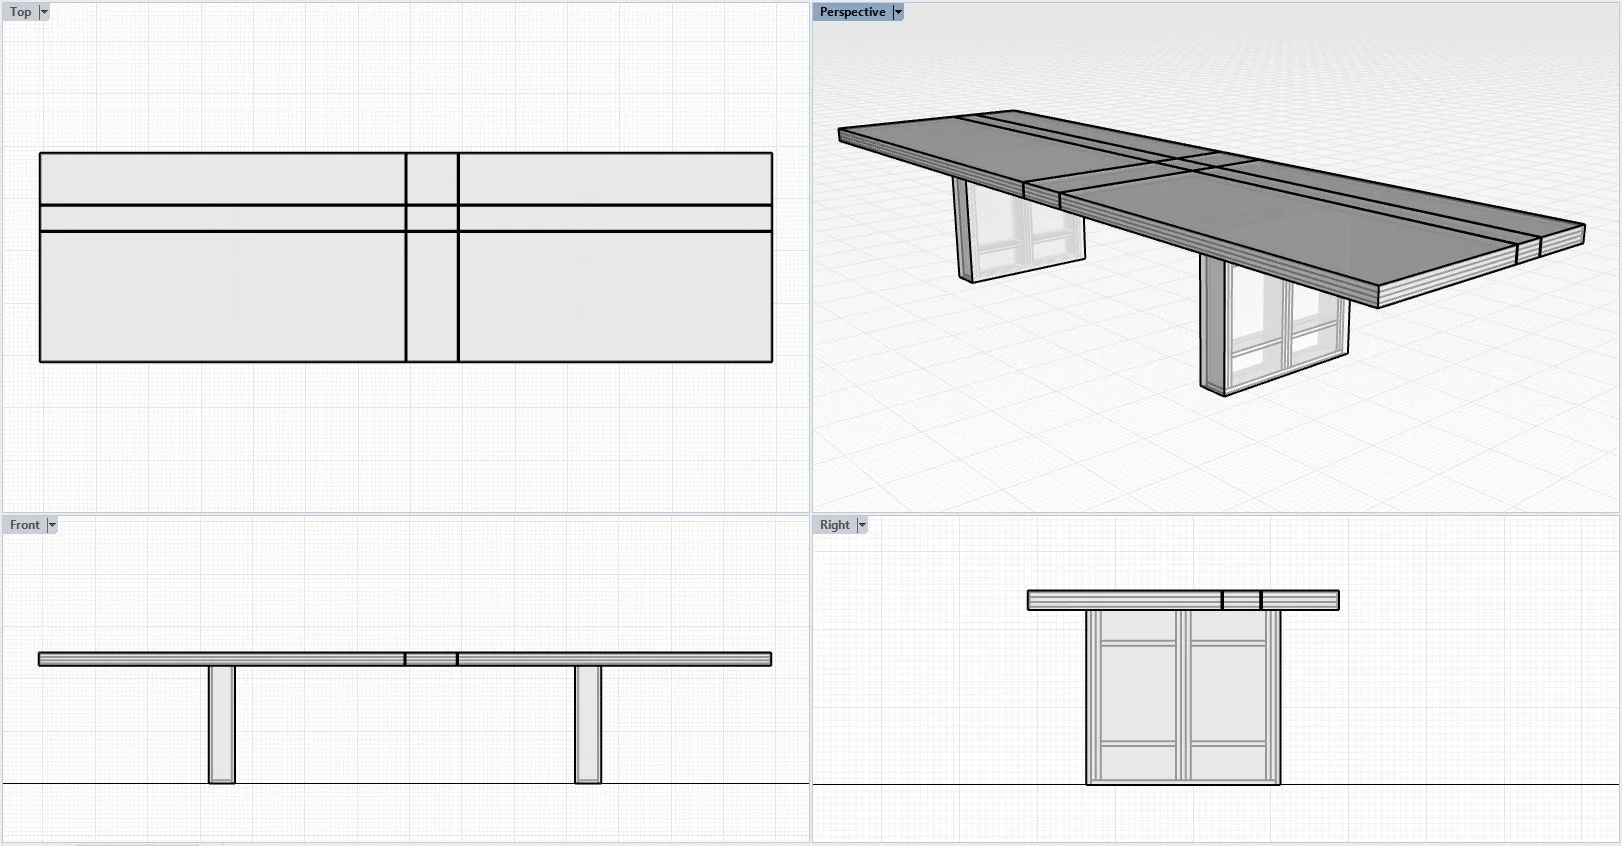
Task: Activate the Front viewport title label
Action: click(25, 525)
